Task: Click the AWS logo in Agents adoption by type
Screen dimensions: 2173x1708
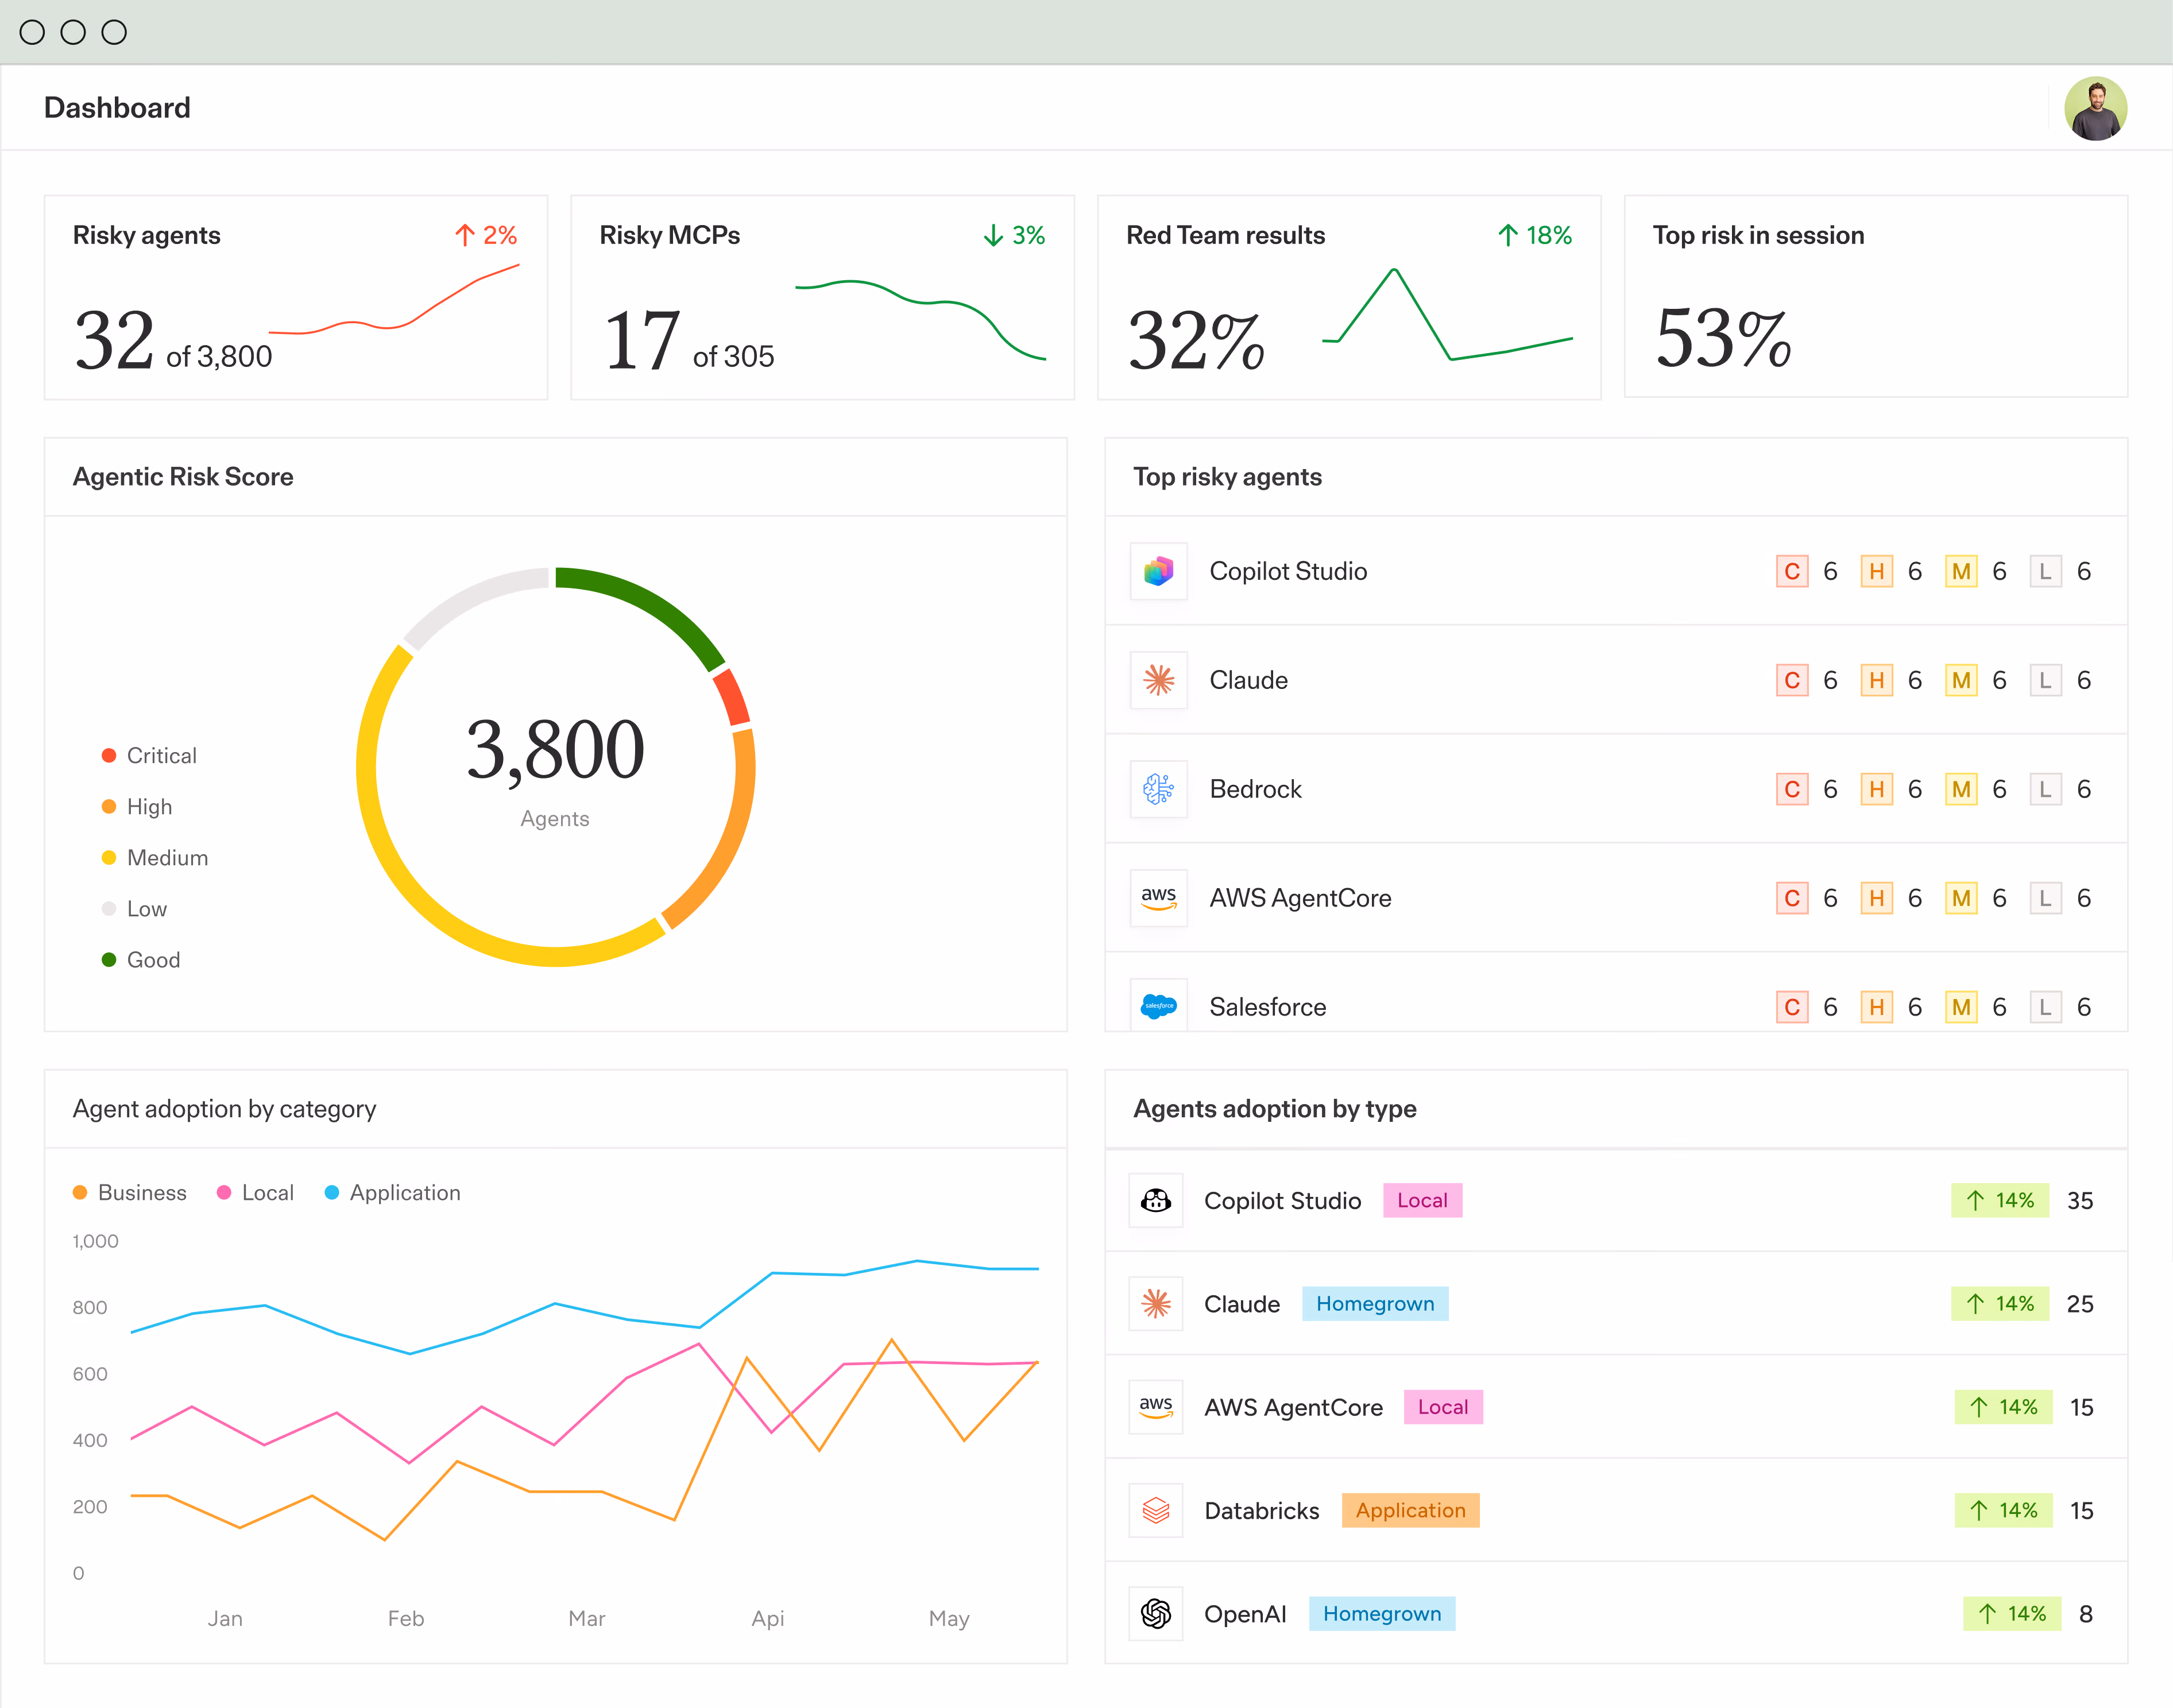Action: pos(1156,1407)
